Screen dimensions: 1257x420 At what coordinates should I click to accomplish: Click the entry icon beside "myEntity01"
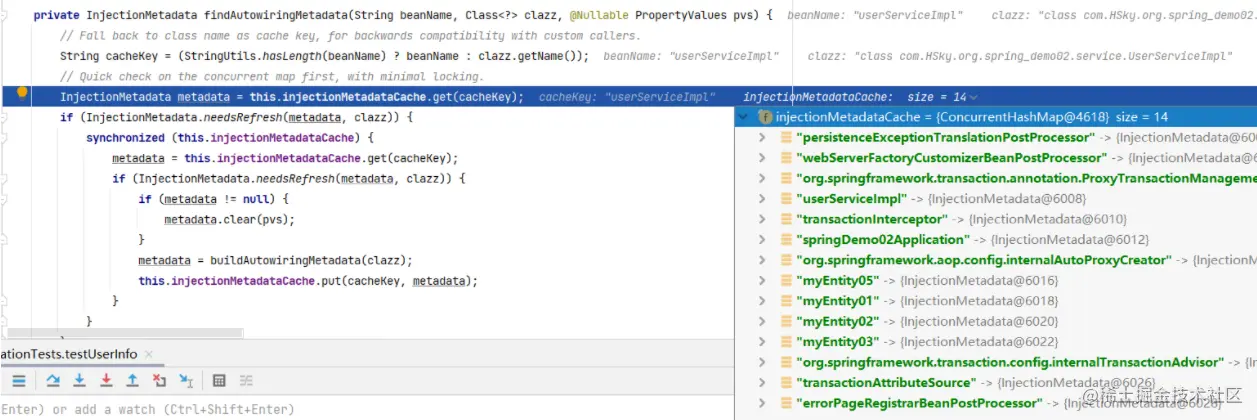tap(787, 301)
